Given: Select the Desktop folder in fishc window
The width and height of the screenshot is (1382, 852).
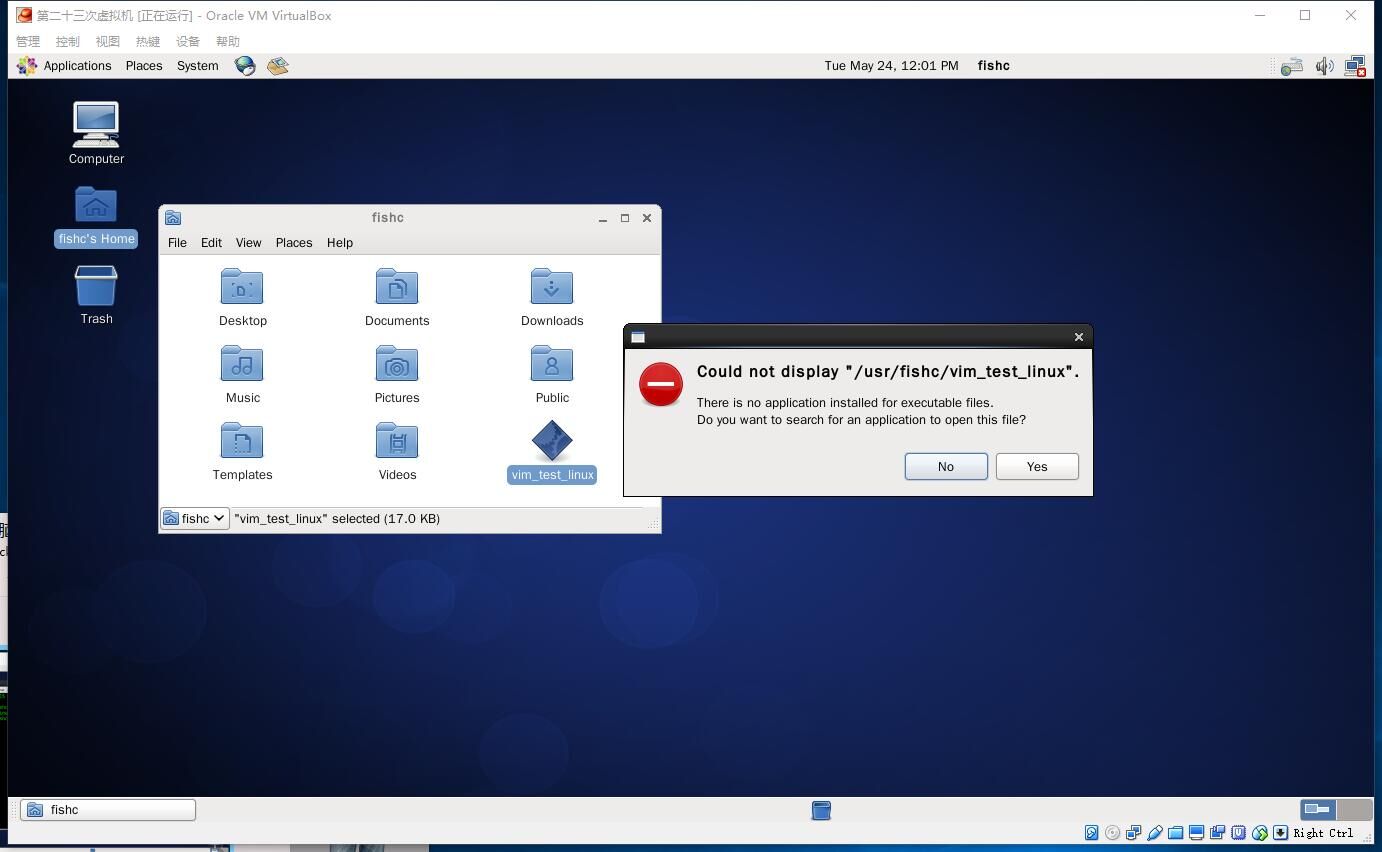Looking at the screenshot, I should click(242, 297).
